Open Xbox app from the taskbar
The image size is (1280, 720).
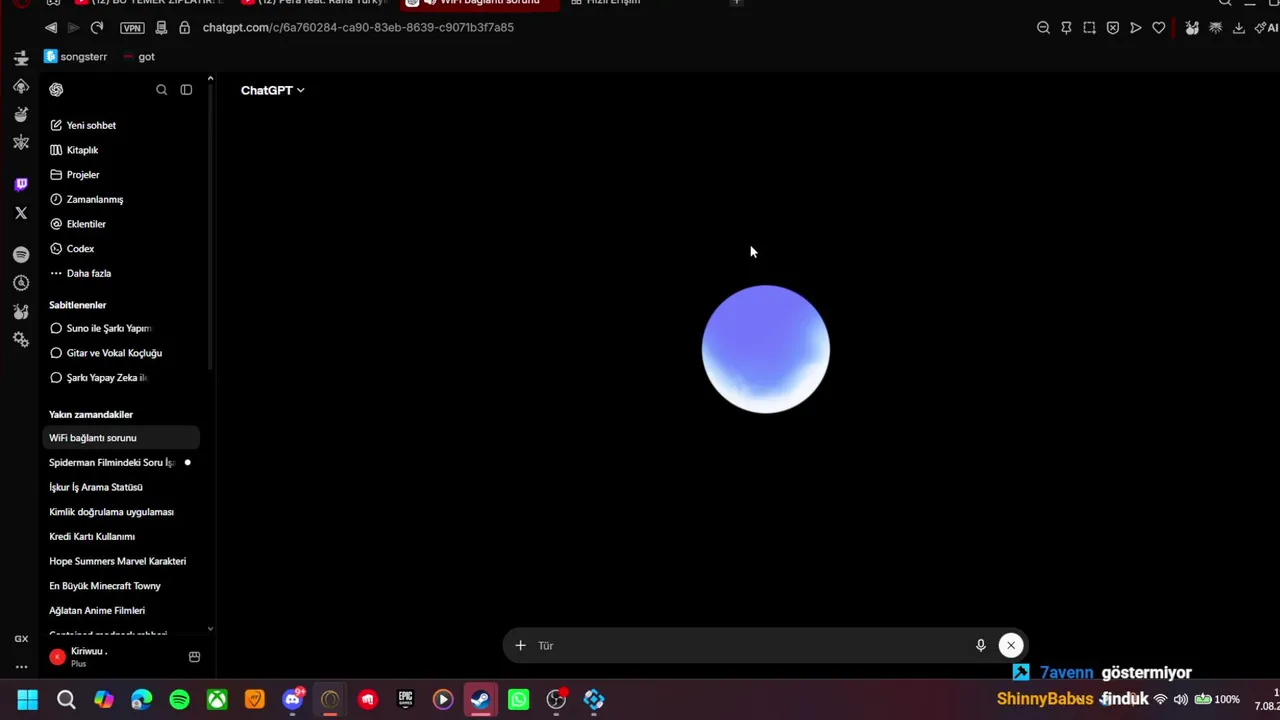click(217, 700)
